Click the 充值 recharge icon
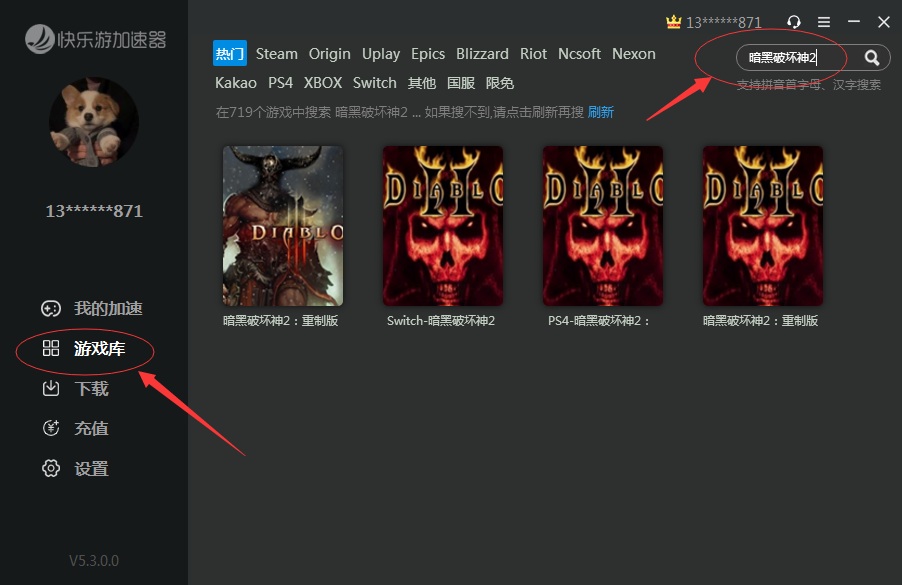Viewport: 902px width, 585px height. coord(51,428)
